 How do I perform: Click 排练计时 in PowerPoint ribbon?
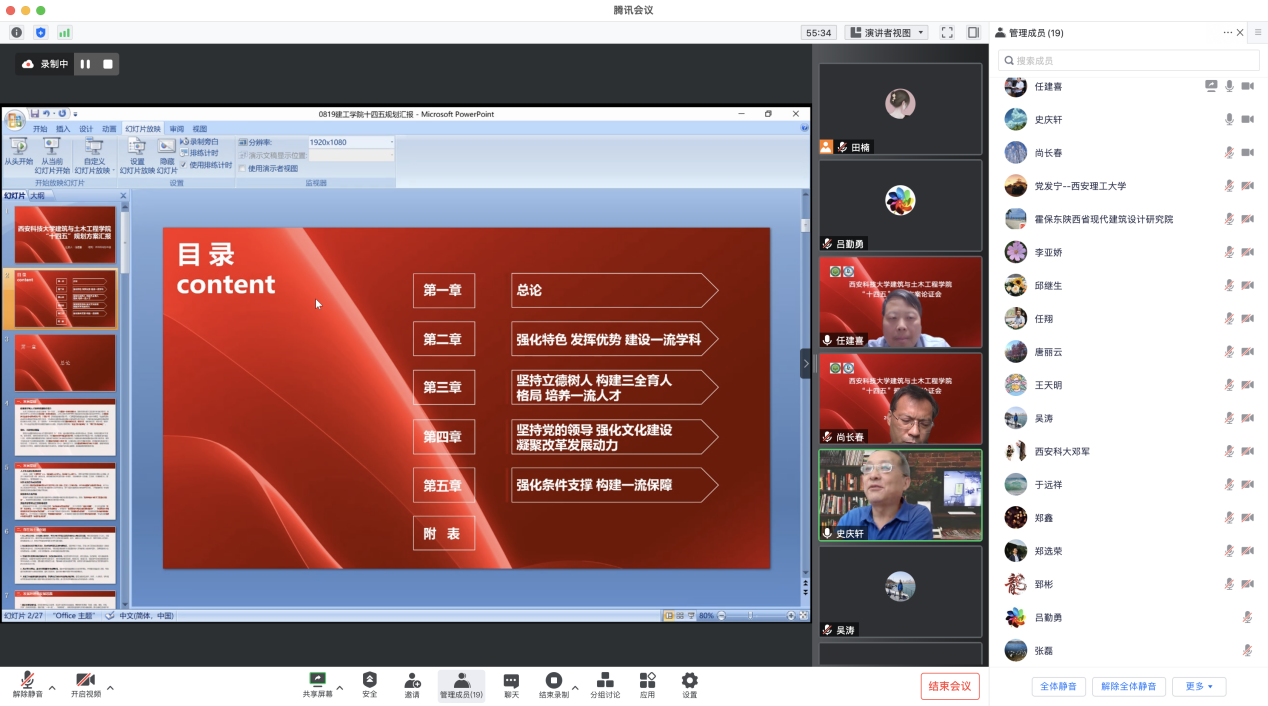click(x=199, y=153)
